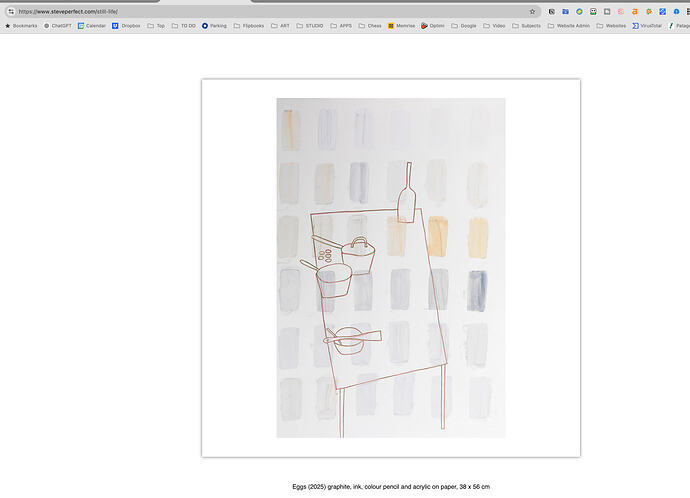Open the Optimi bookmark
690x498 pixels.
pyautogui.click(x=433, y=26)
